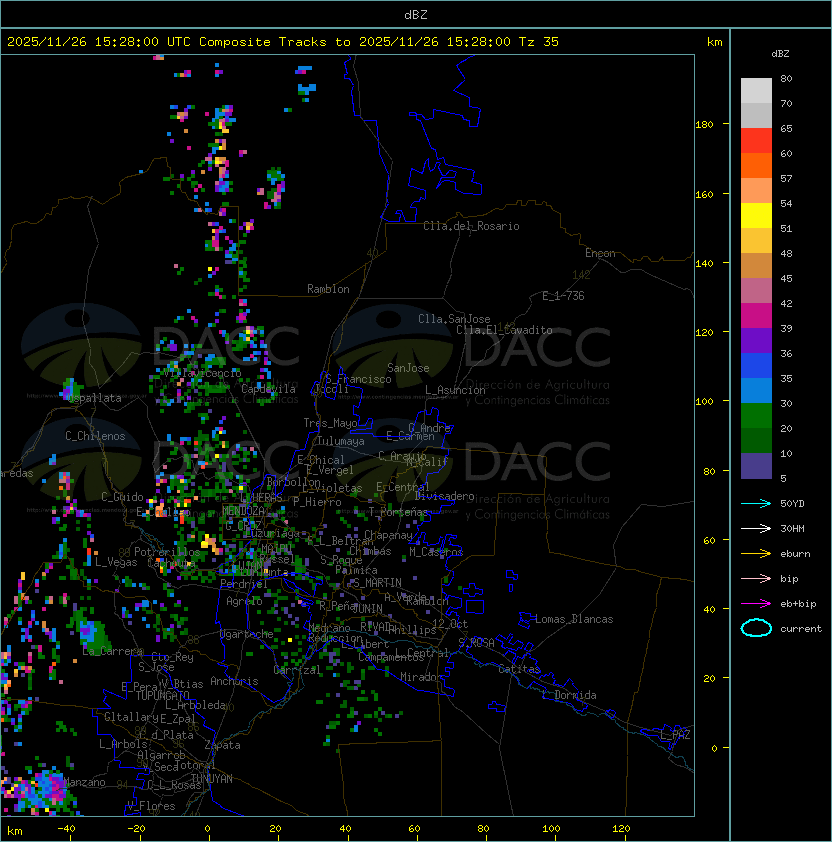Select the gray 65-70 dBZ swatch

click(x=756, y=115)
